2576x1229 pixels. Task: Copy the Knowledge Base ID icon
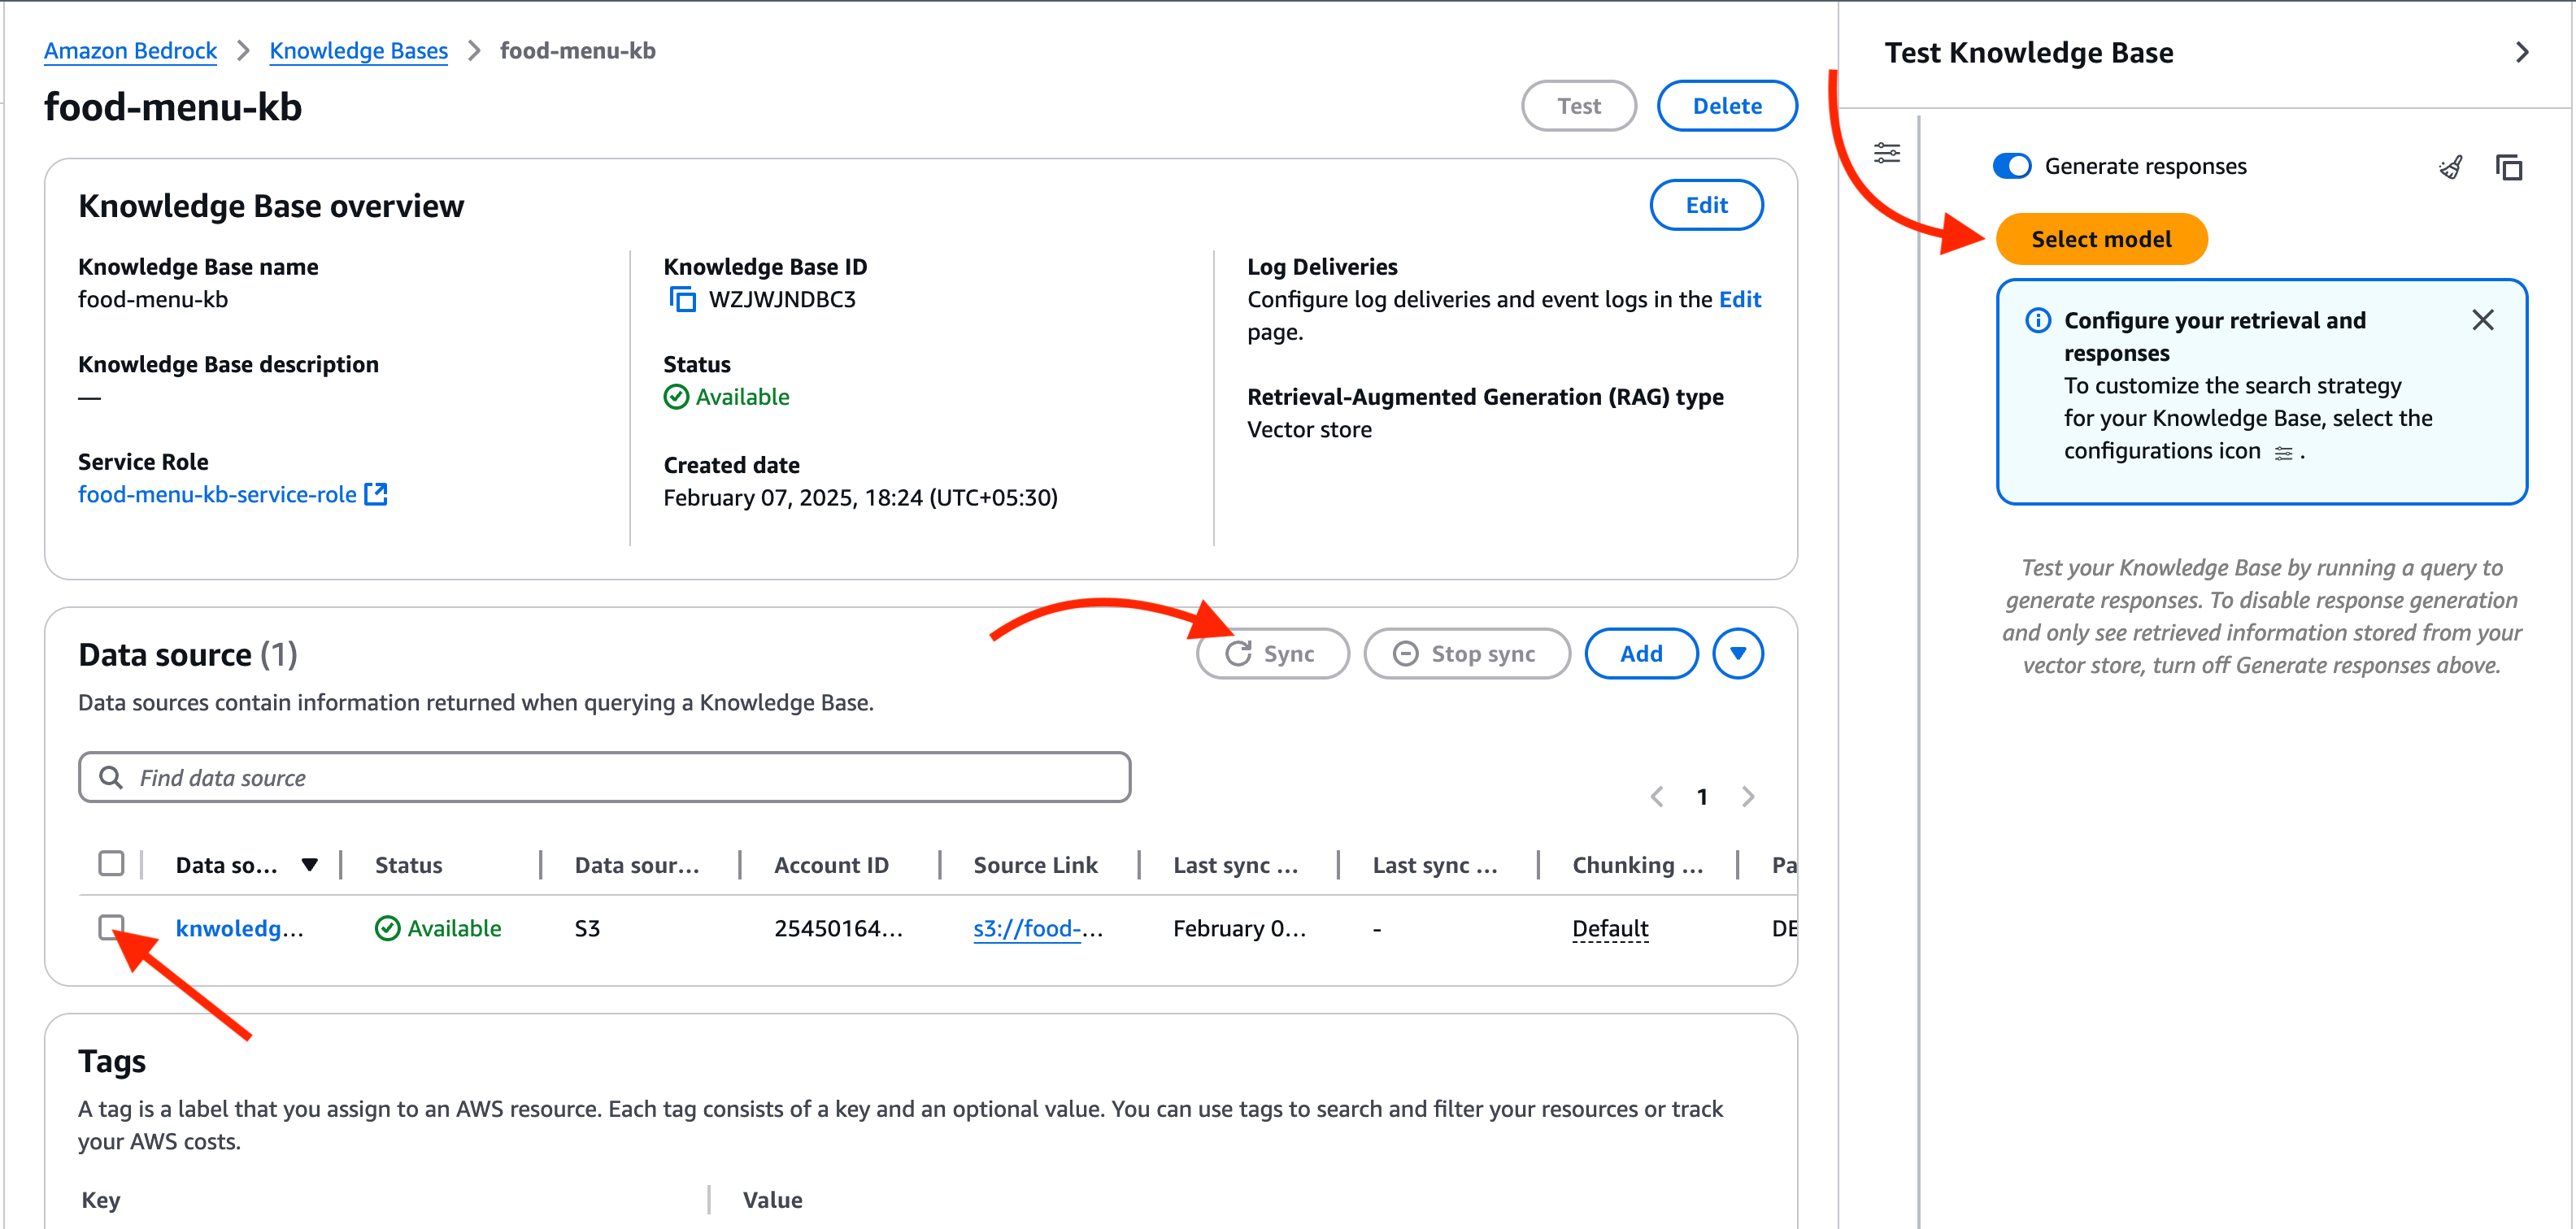point(682,299)
